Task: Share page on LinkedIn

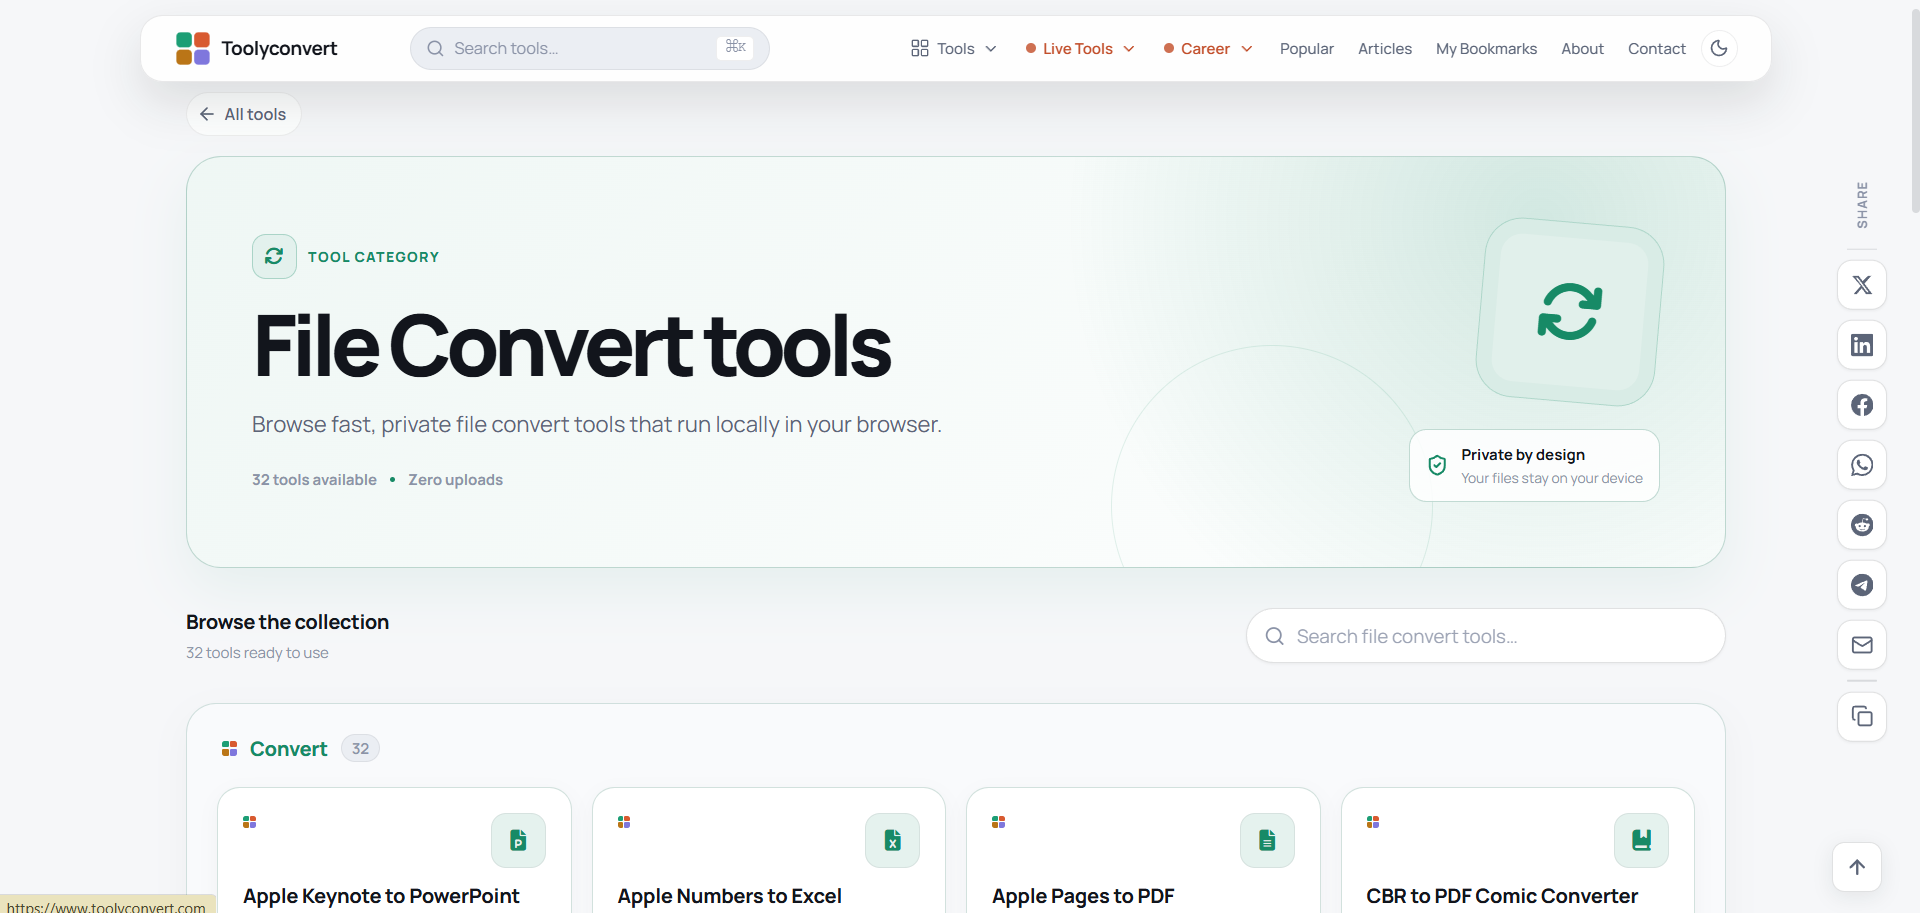Action: point(1862,345)
